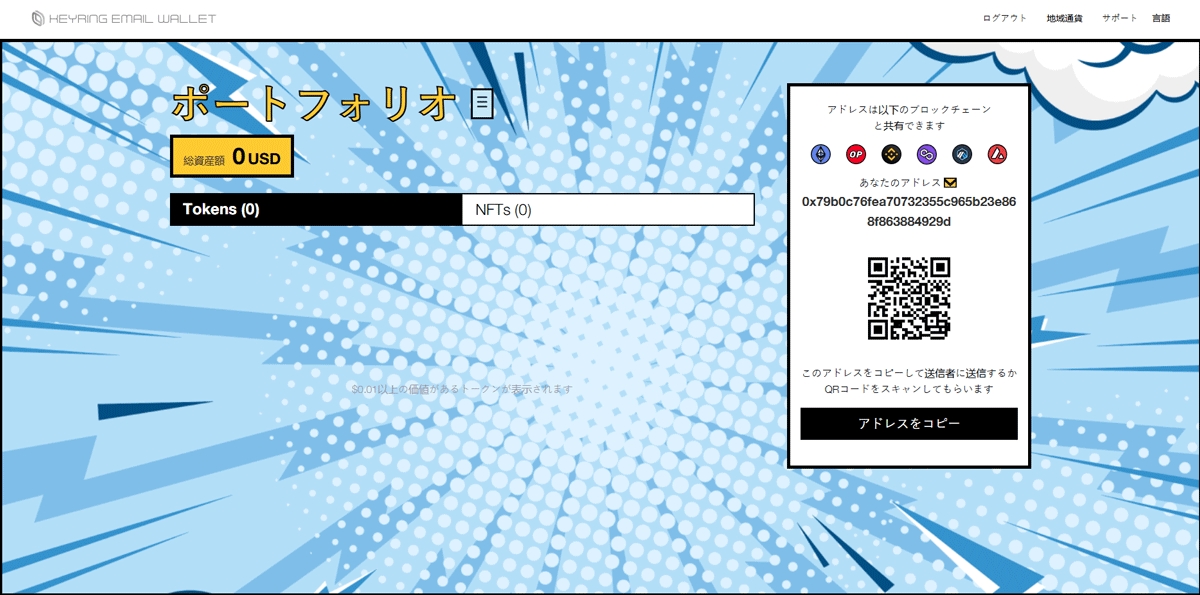
Task: Click the Ethereum blockchain icon
Action: (821, 154)
